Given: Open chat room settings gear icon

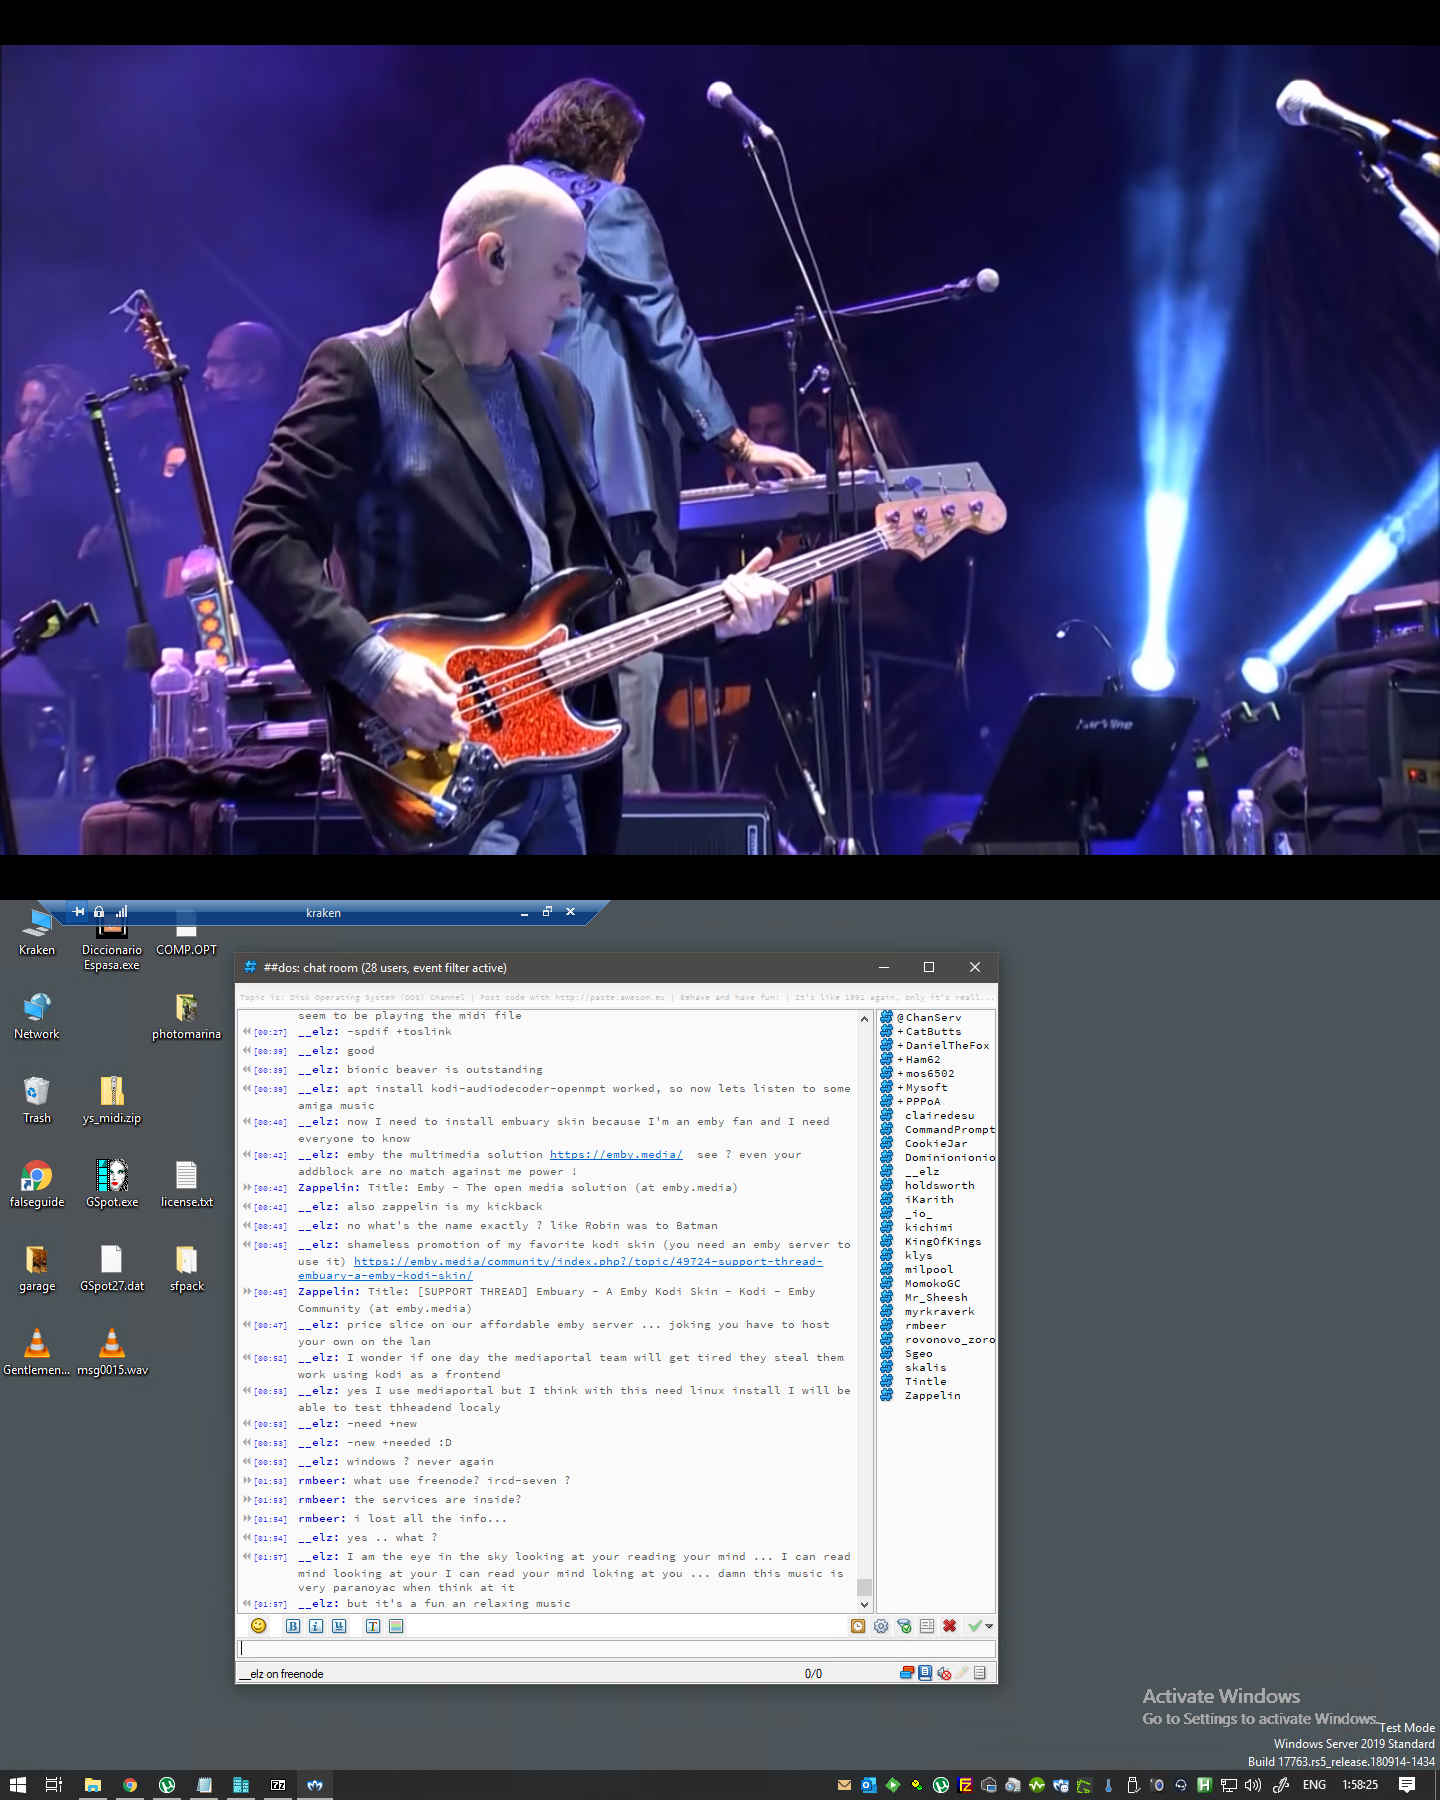Looking at the screenshot, I should coord(881,1626).
